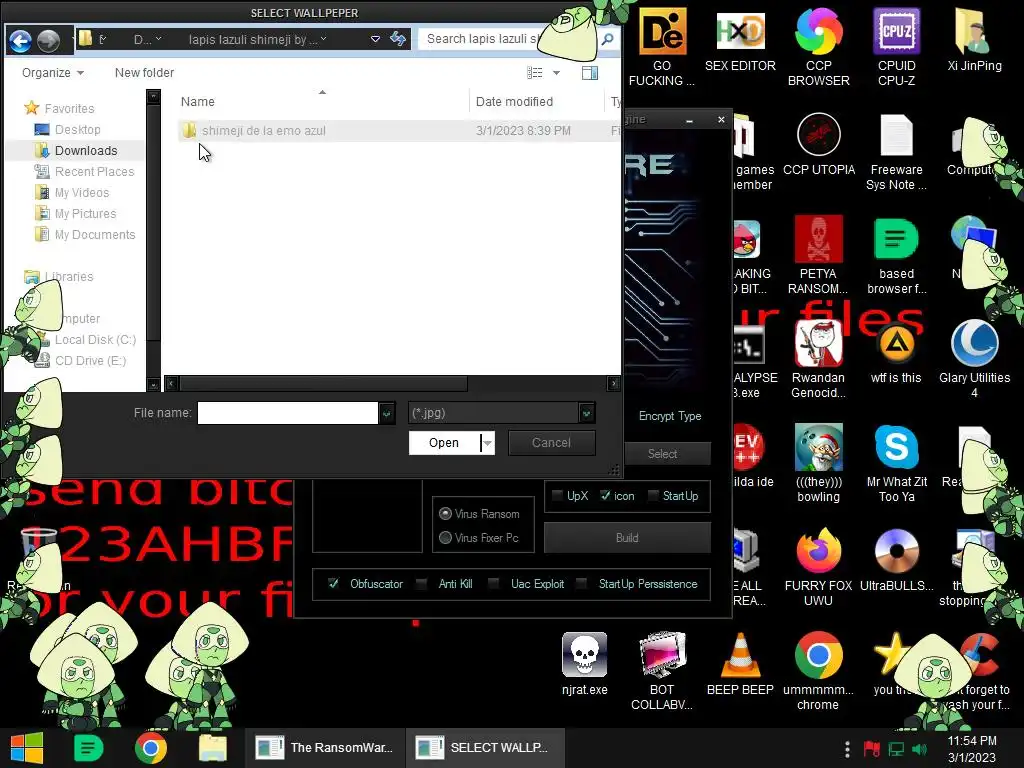Click the File name input field
The height and width of the screenshot is (768, 1024).
click(x=288, y=413)
